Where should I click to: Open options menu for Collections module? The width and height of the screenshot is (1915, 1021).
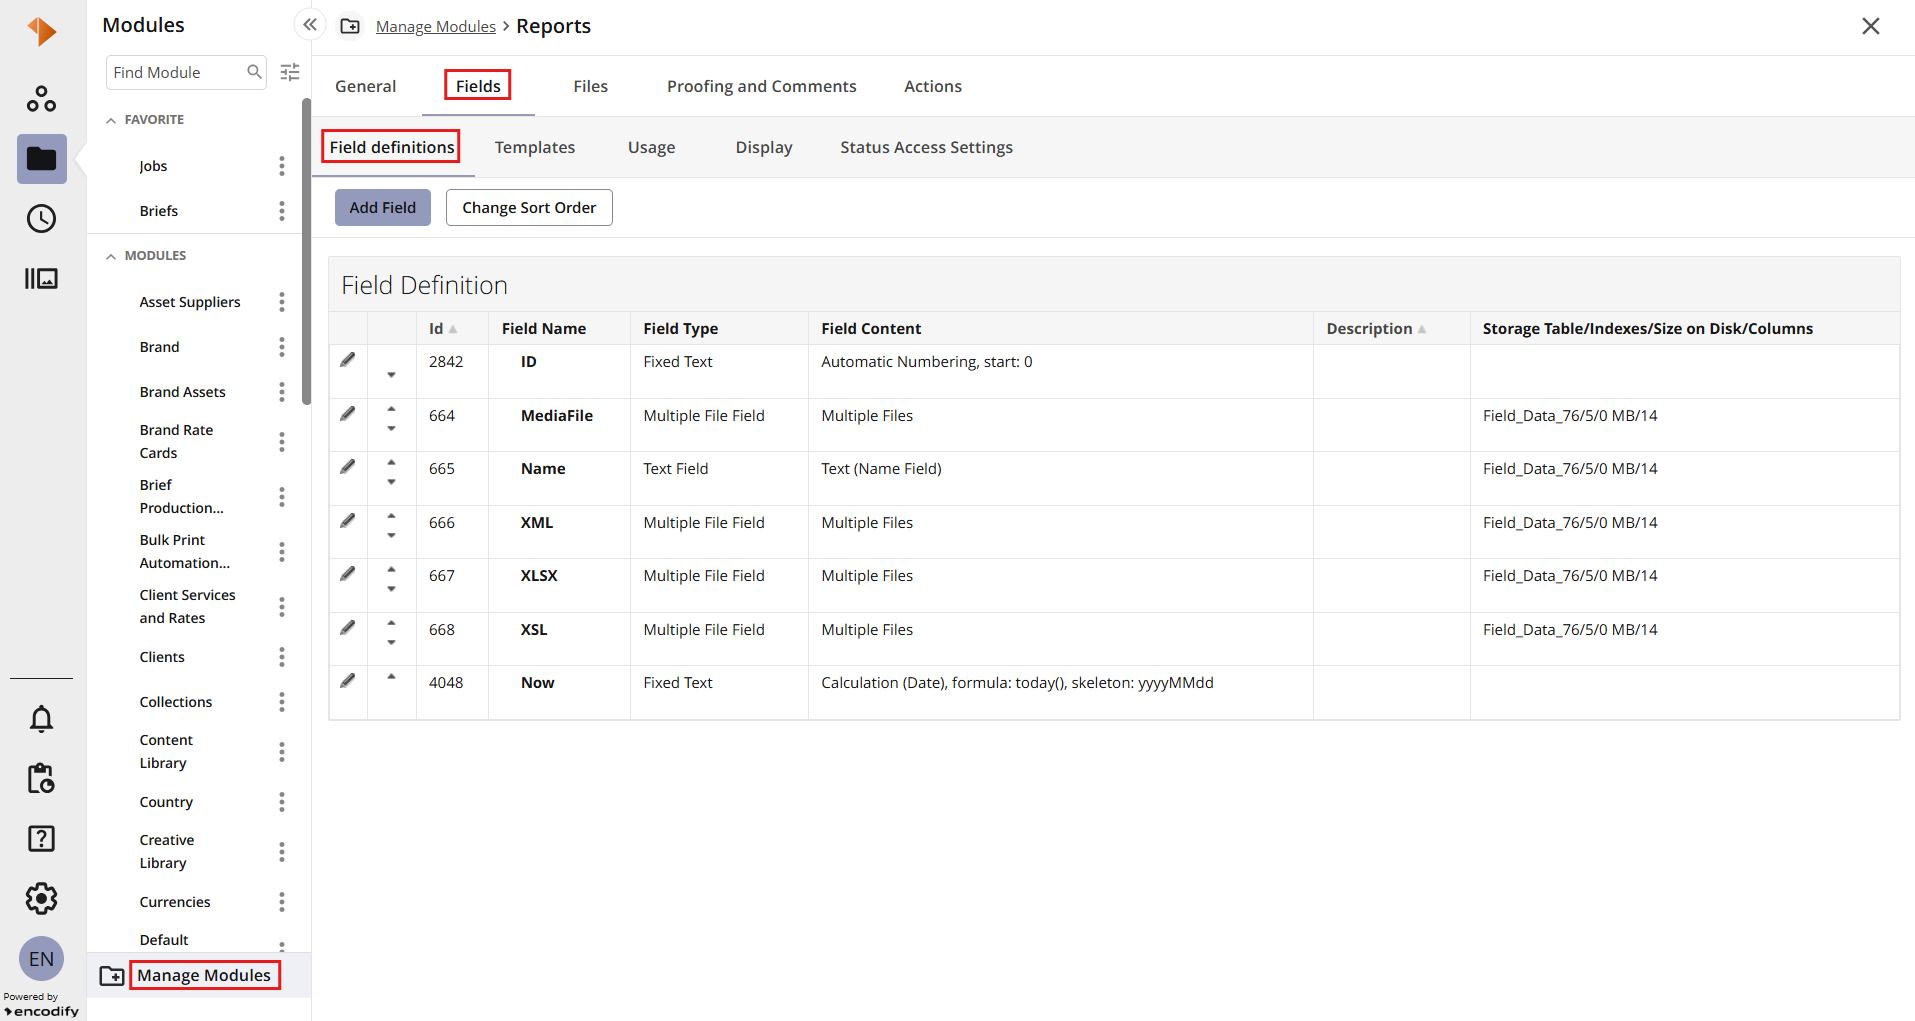pos(282,702)
